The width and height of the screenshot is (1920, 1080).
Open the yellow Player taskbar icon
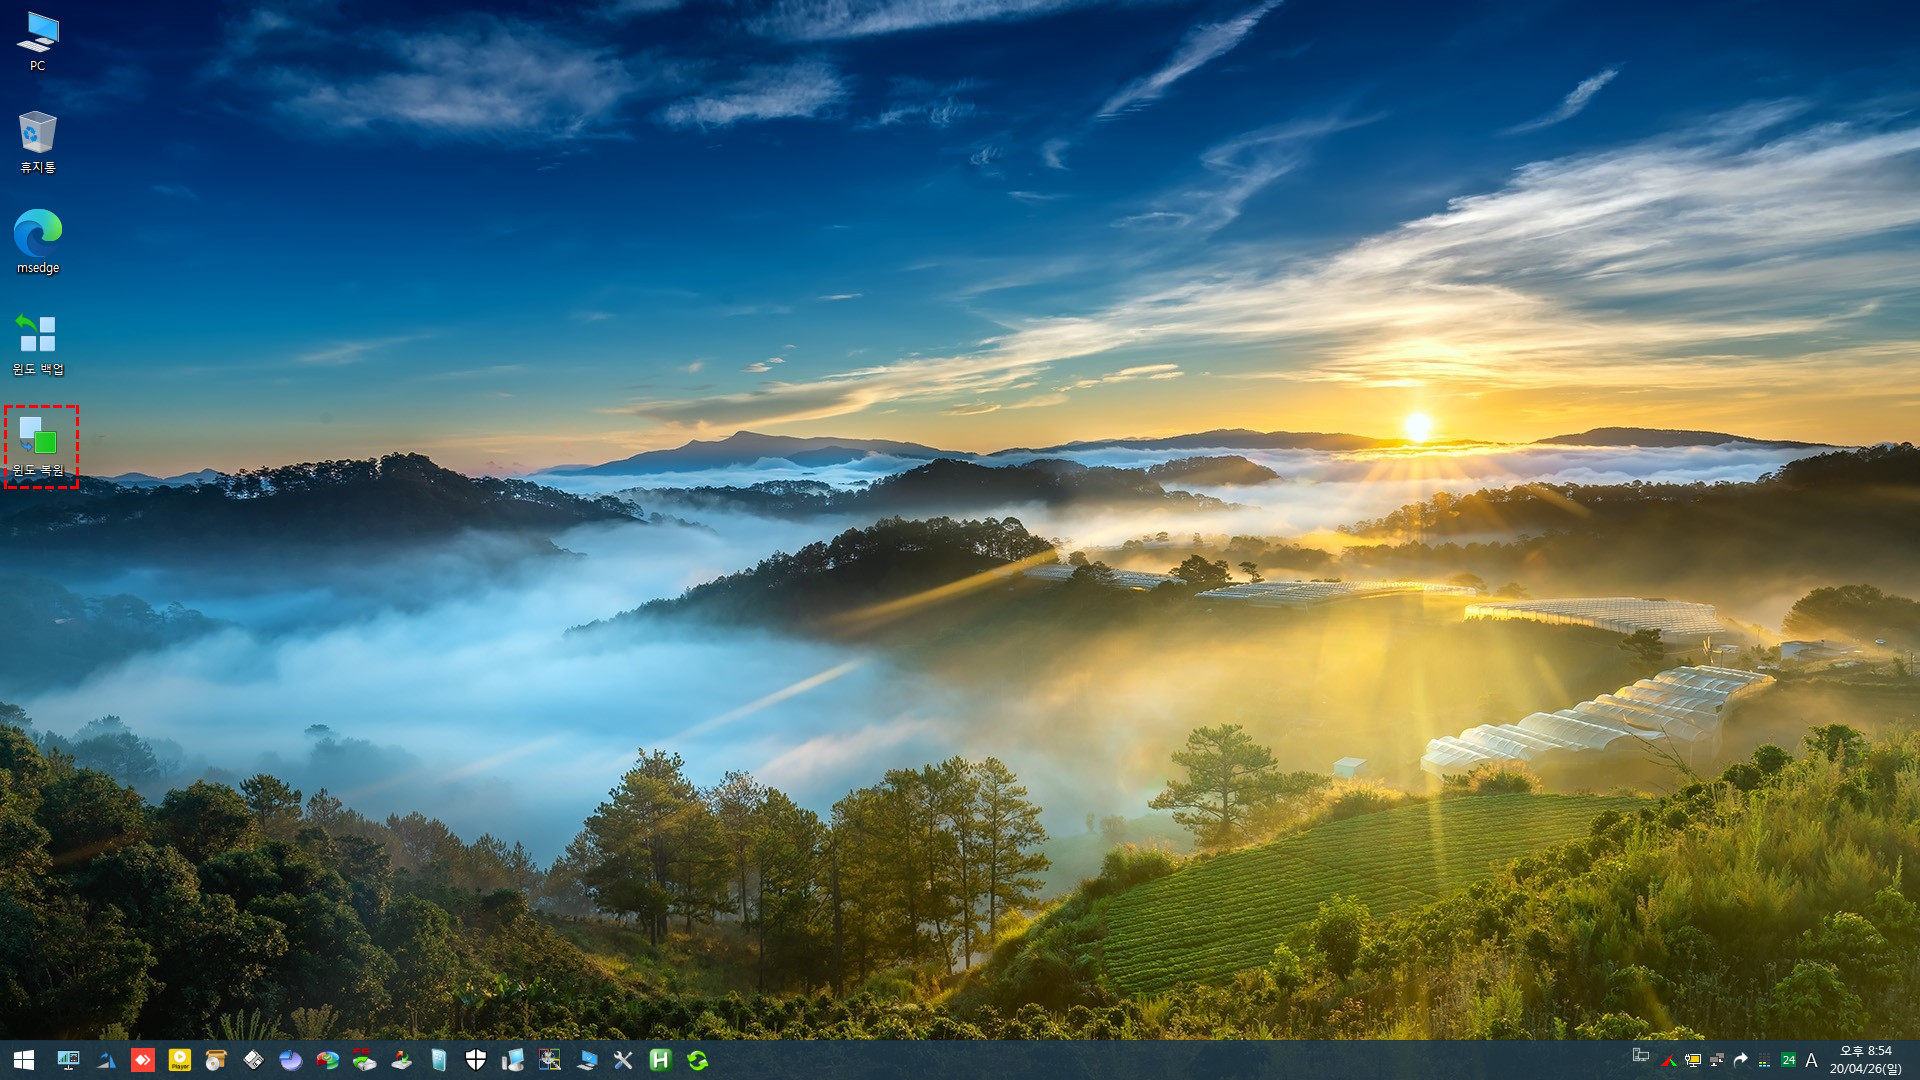pyautogui.click(x=180, y=1060)
